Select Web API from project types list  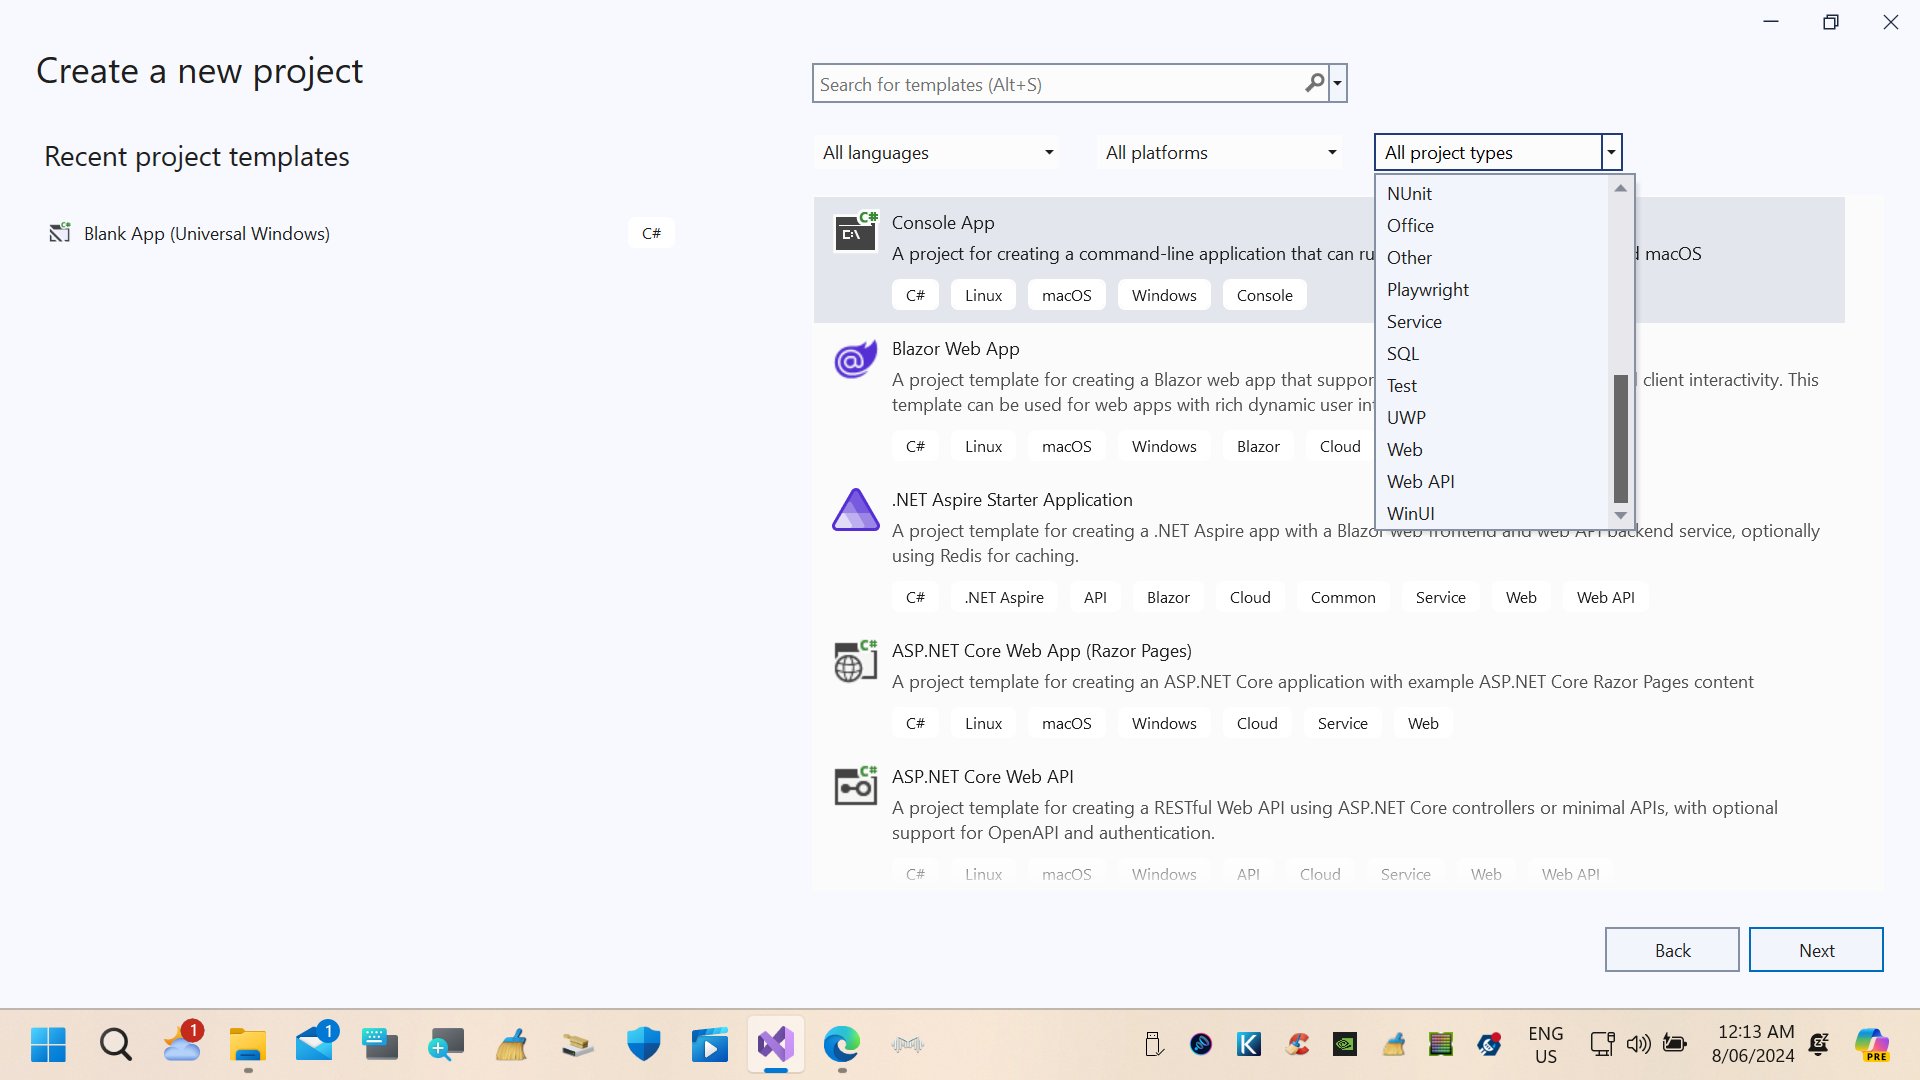(x=1493, y=481)
